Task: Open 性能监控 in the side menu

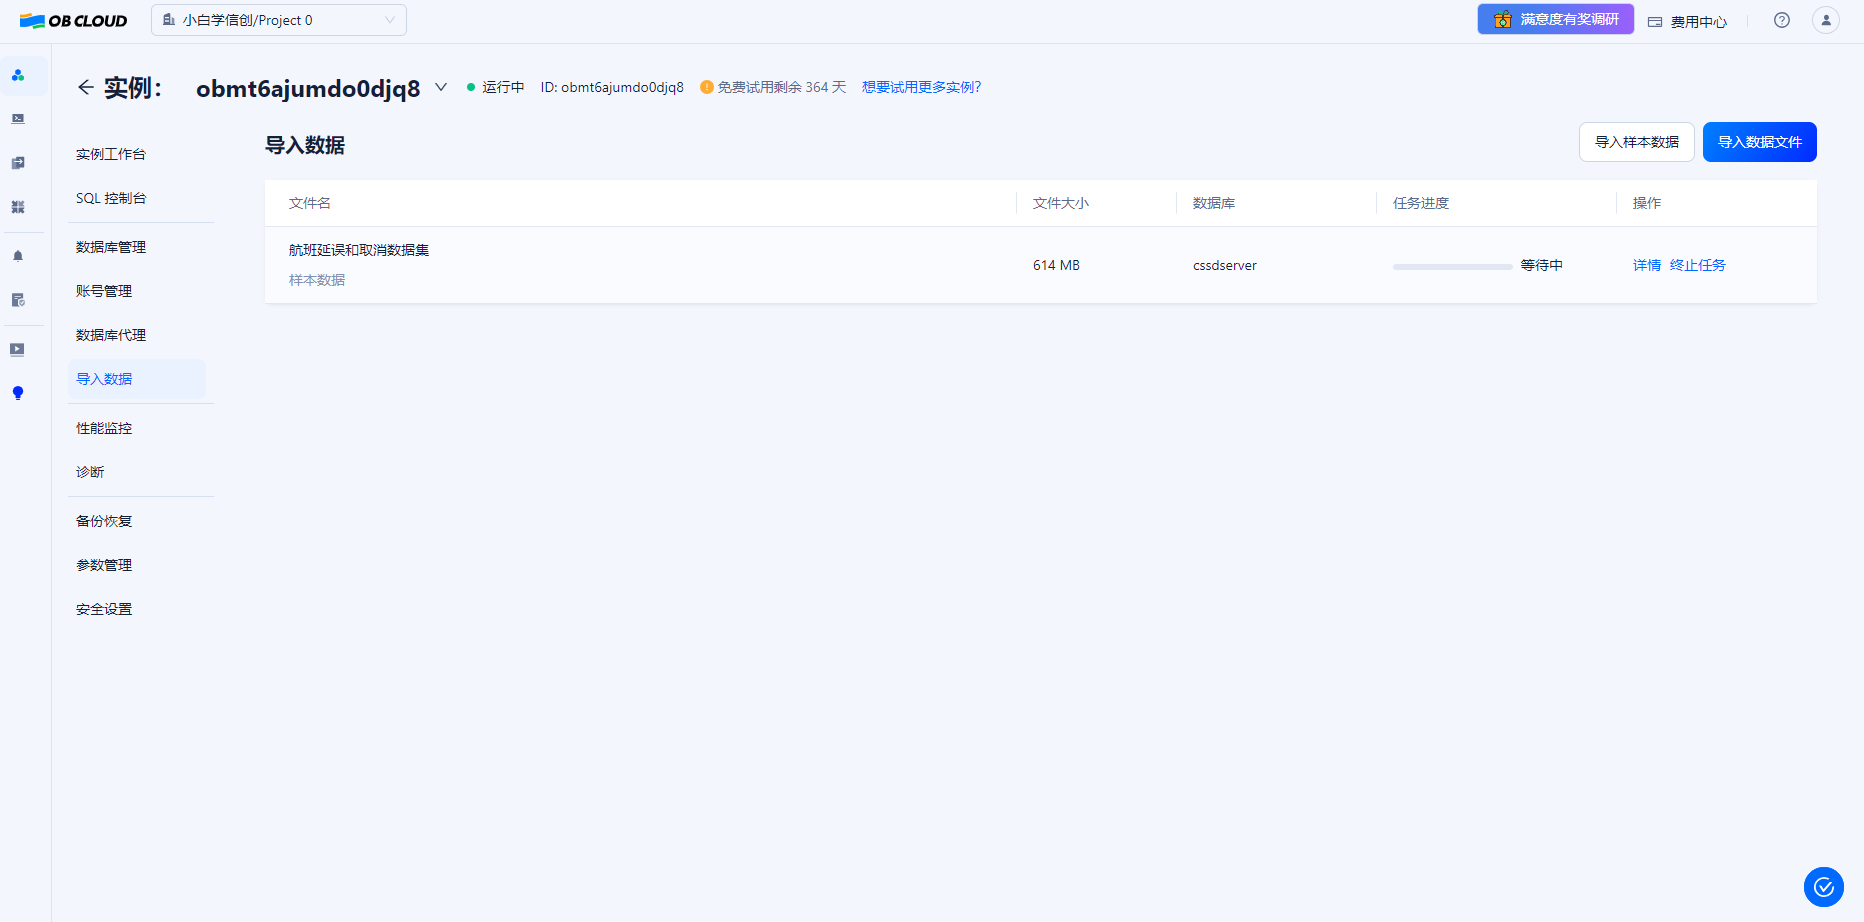Action: [104, 428]
